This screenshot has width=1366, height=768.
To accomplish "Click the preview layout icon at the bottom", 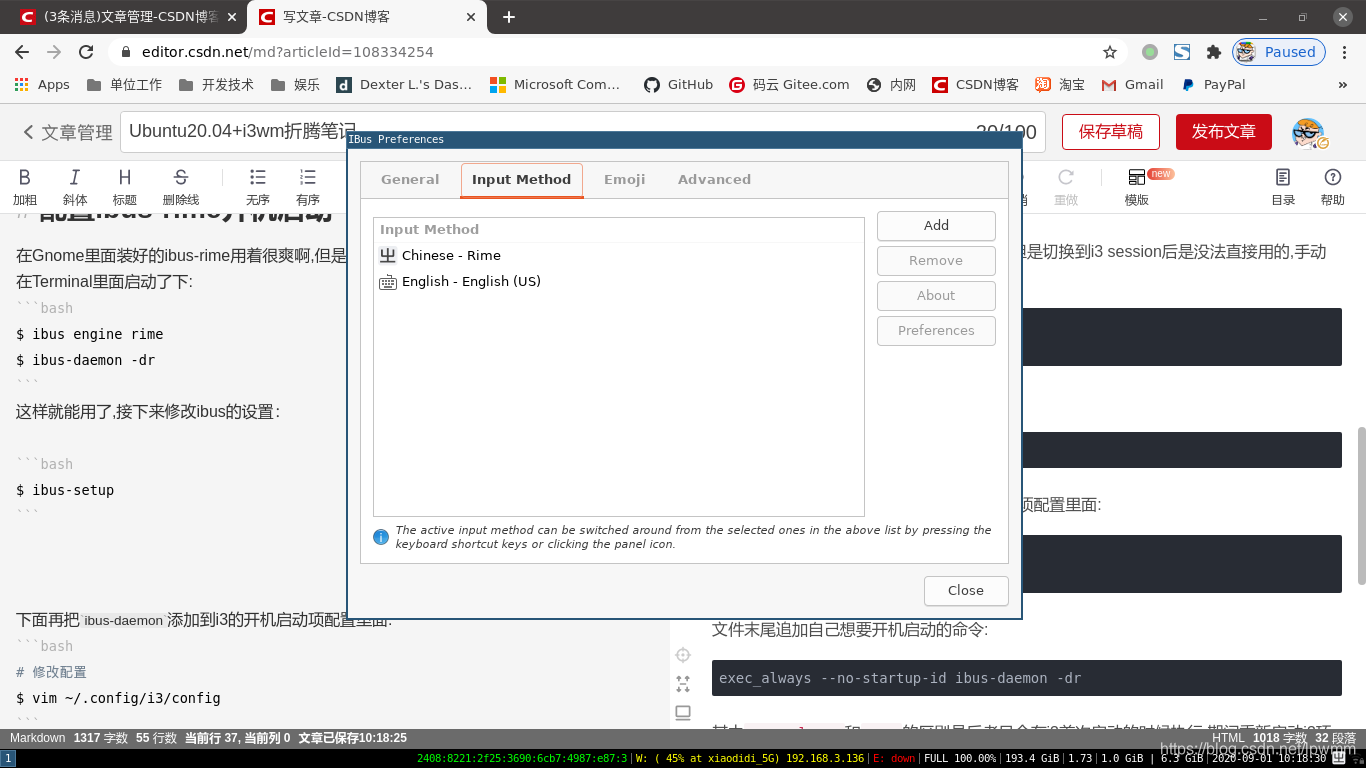I will pyautogui.click(x=683, y=713).
